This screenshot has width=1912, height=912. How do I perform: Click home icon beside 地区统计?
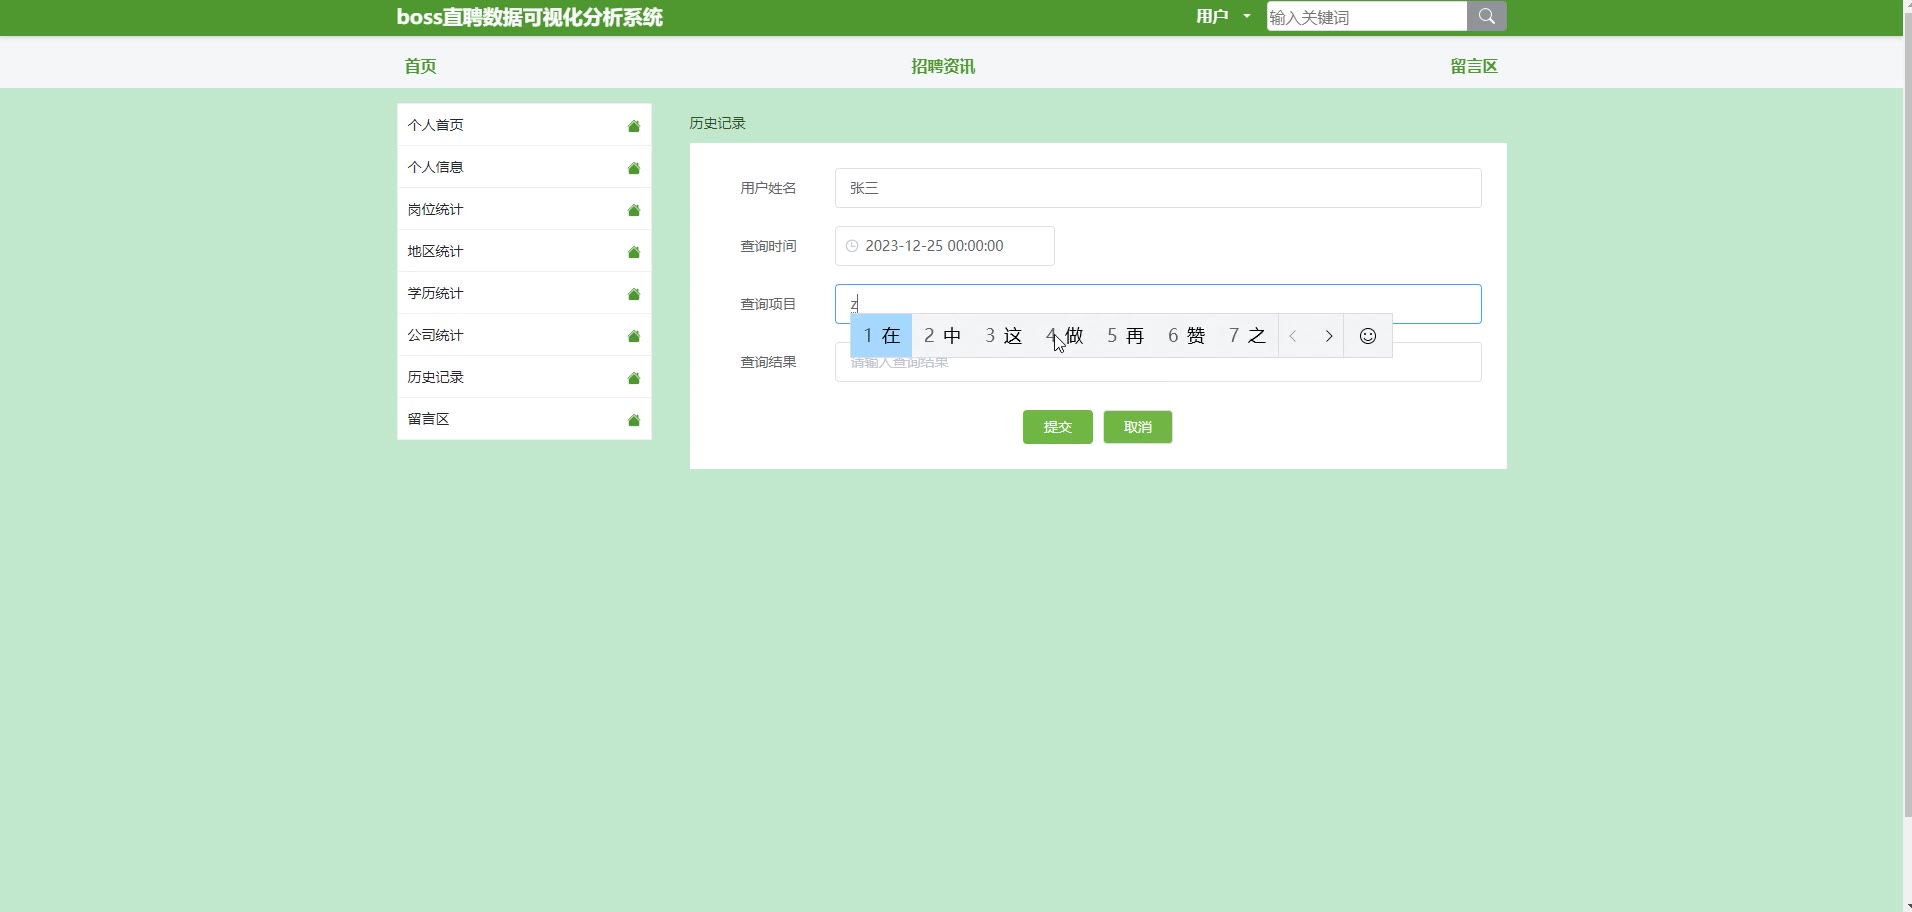click(633, 252)
